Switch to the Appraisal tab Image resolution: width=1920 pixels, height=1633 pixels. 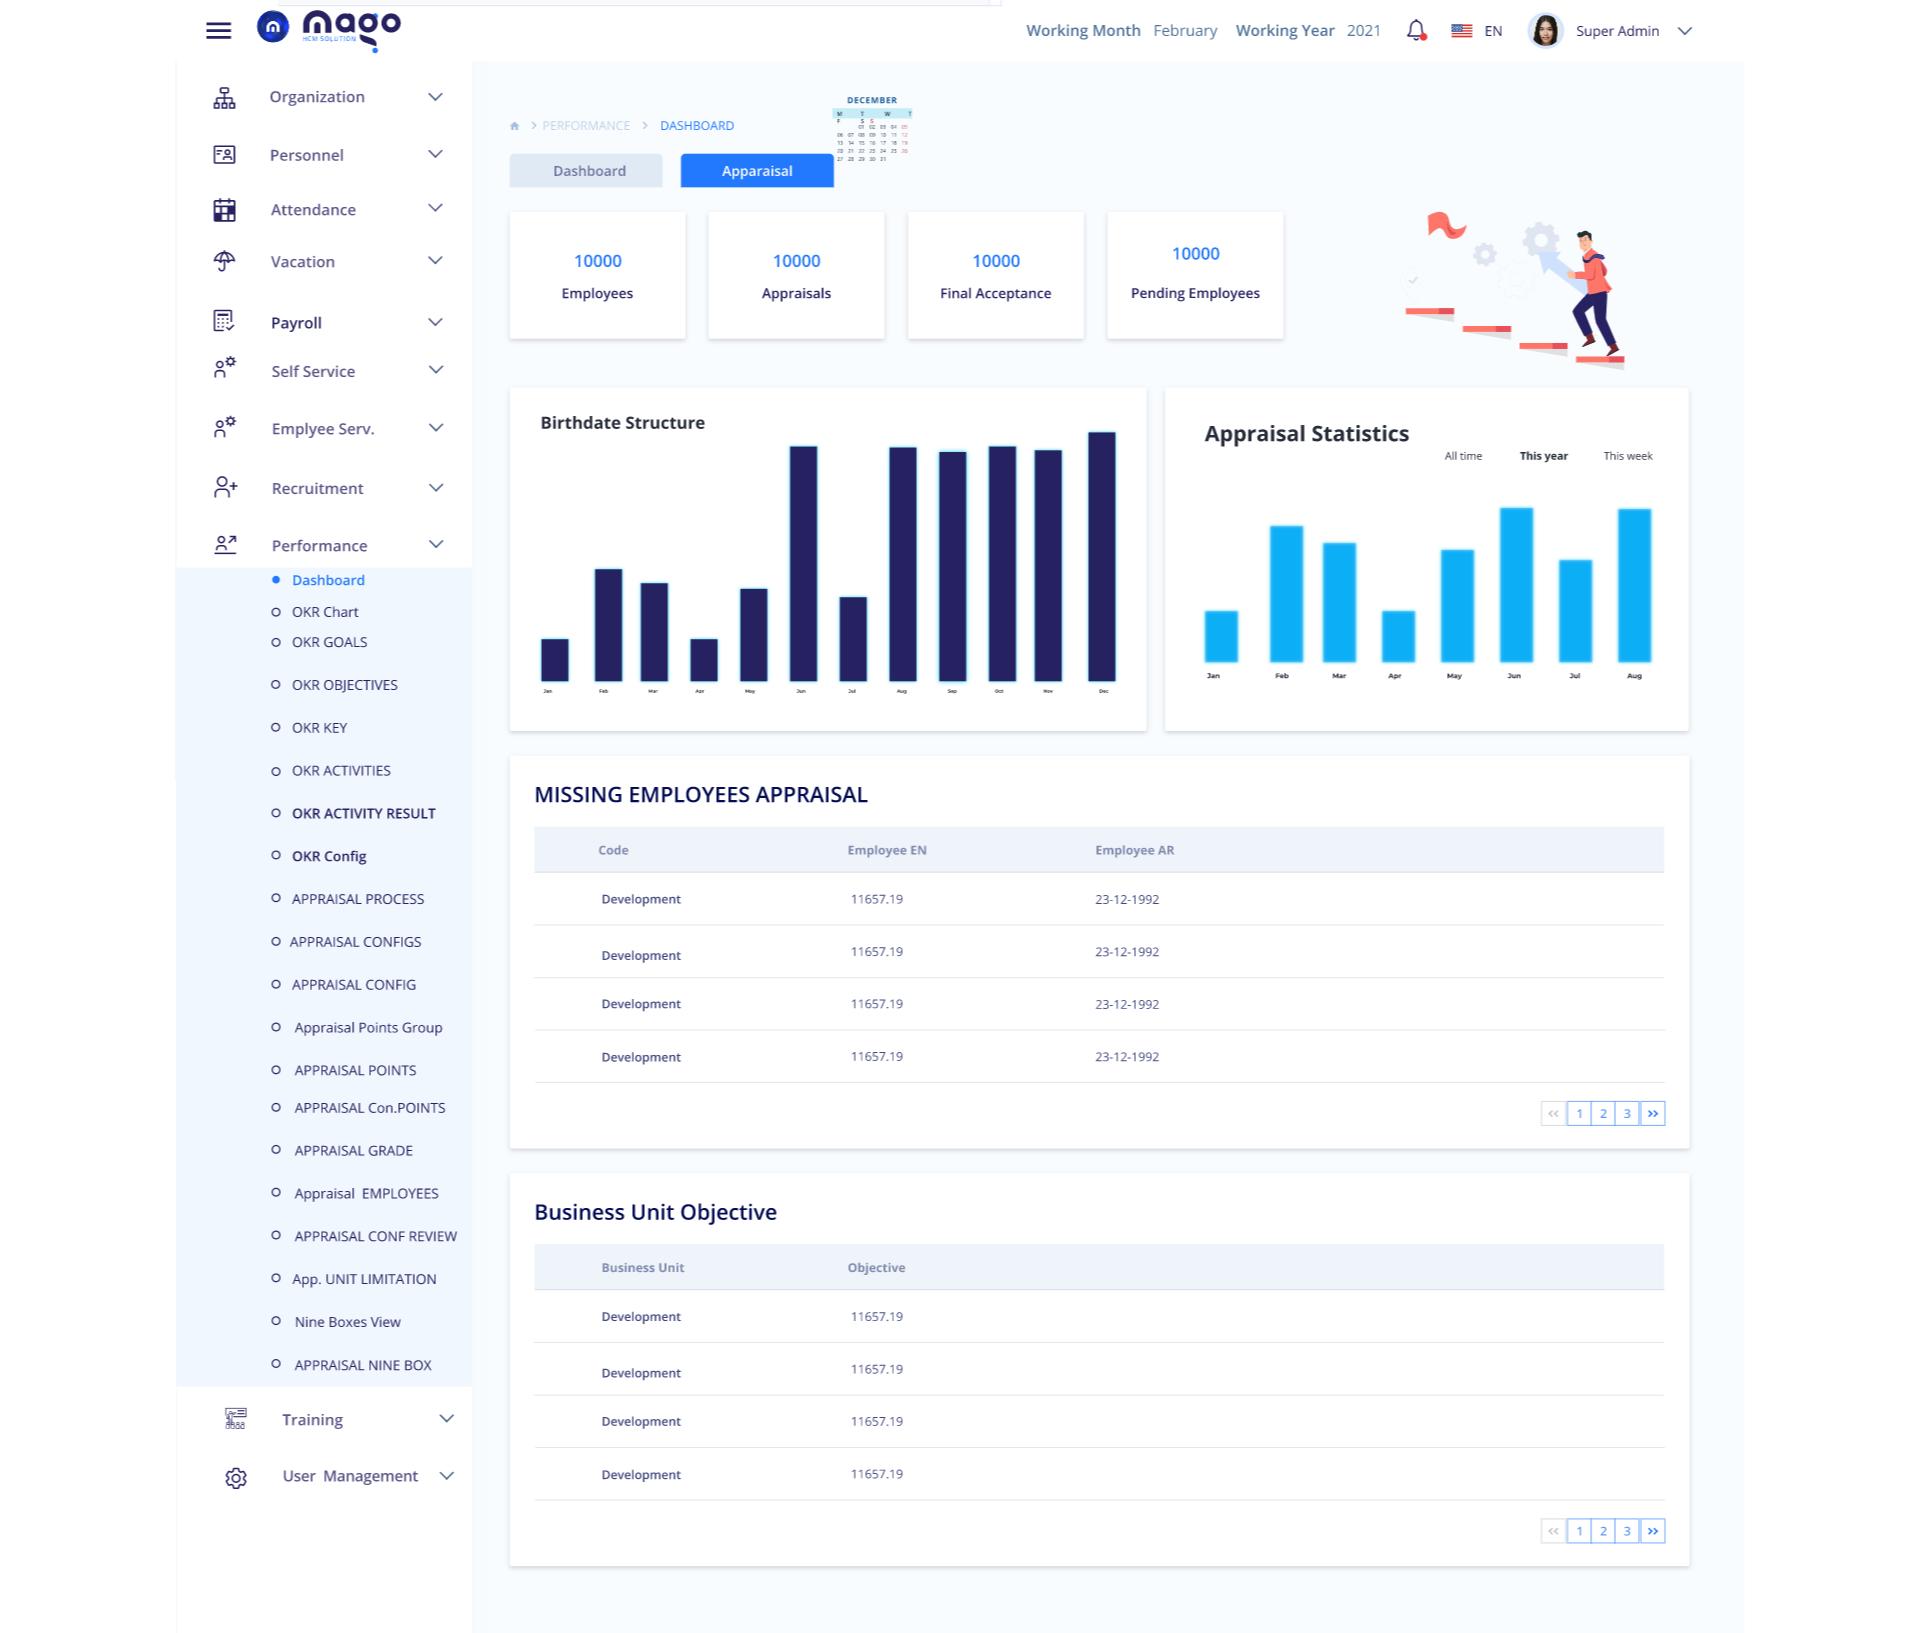[757, 170]
